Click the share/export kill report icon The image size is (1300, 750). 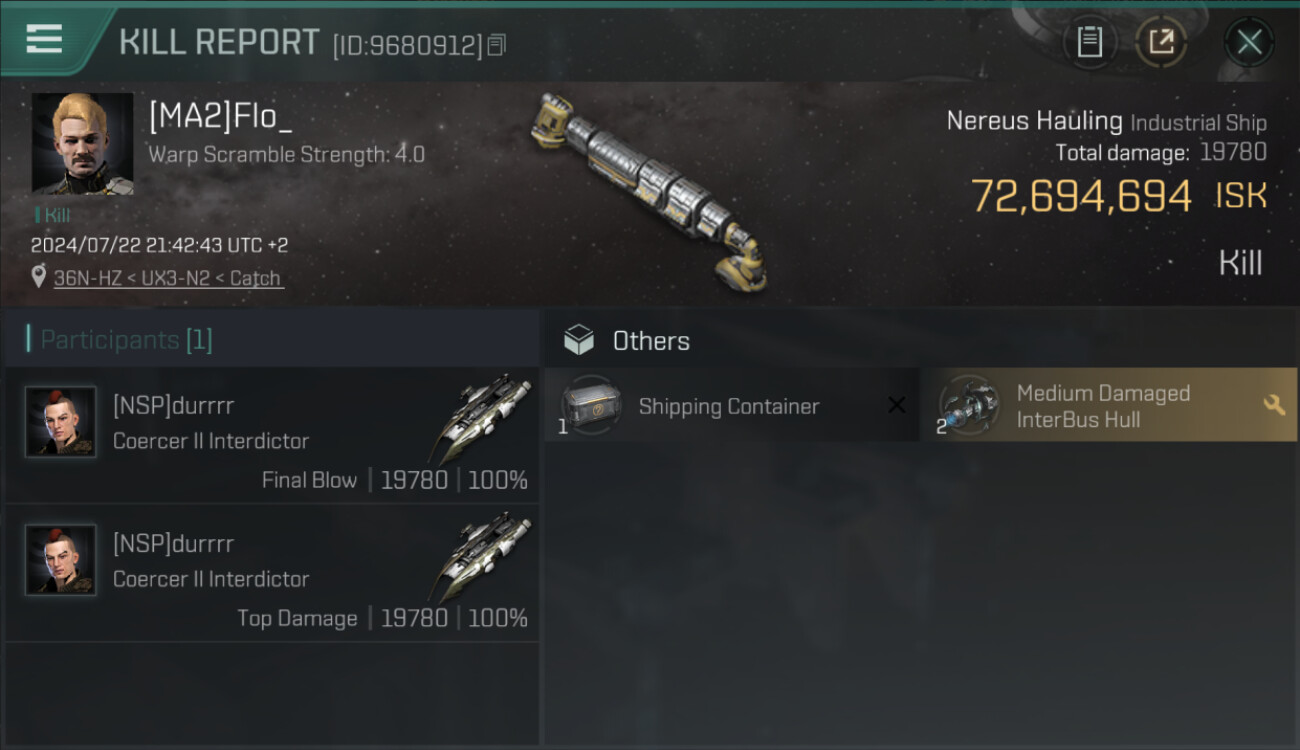(x=1161, y=42)
